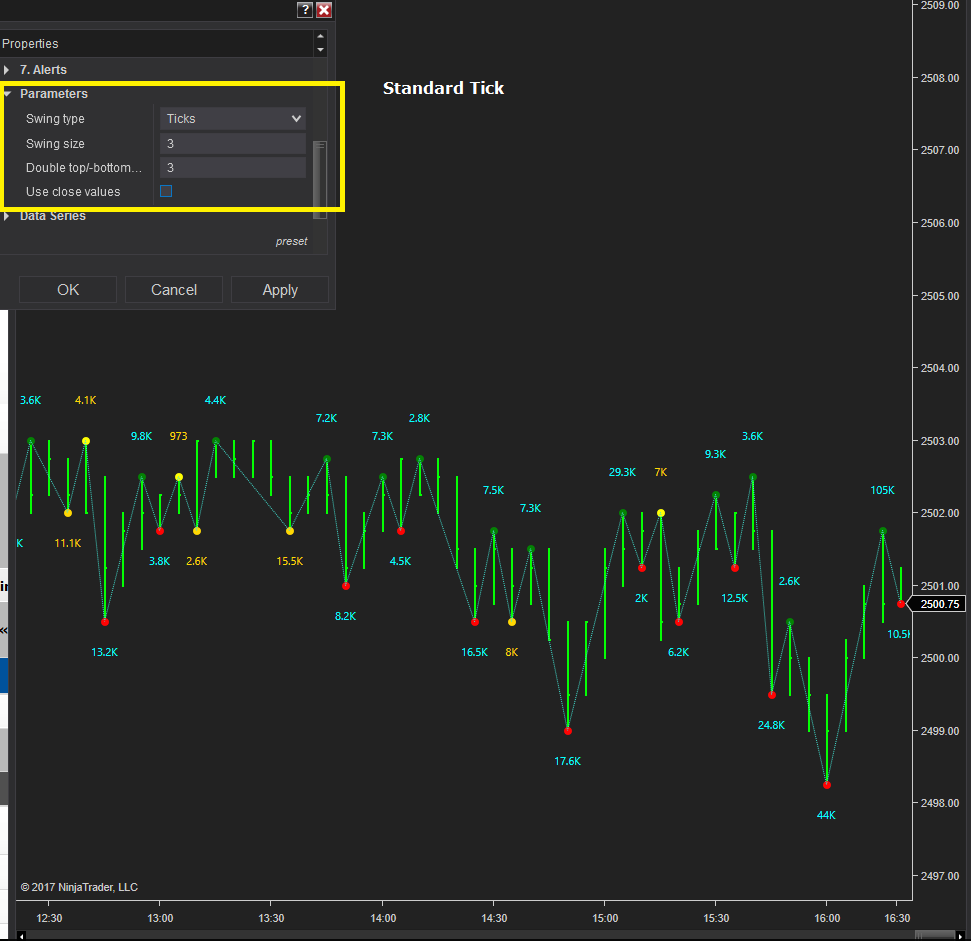Click the Properties sort down arrow
Screen dimensions: 971x941
320,50
